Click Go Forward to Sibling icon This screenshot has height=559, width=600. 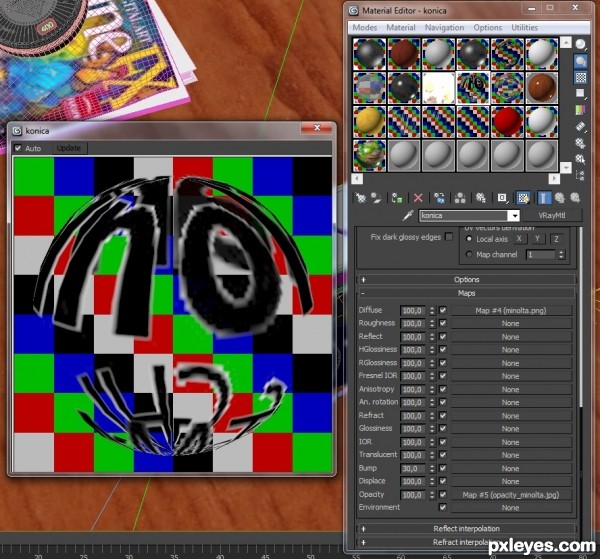click(x=575, y=198)
